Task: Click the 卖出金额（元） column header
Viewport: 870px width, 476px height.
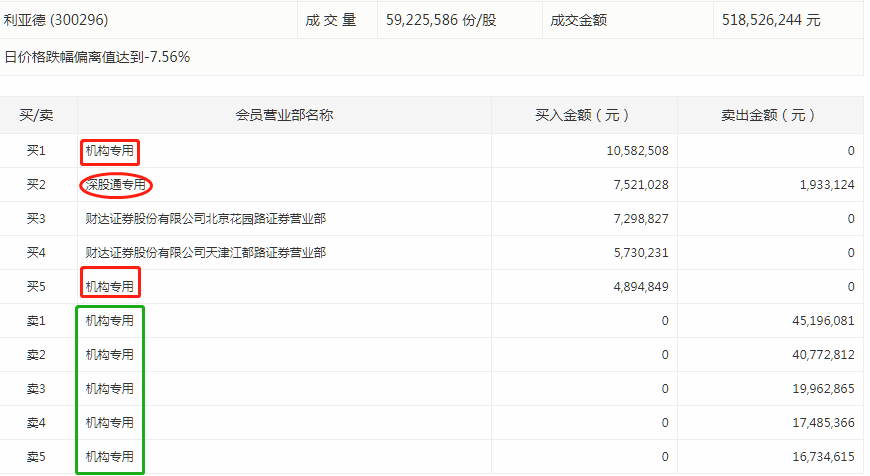Action: click(x=768, y=115)
